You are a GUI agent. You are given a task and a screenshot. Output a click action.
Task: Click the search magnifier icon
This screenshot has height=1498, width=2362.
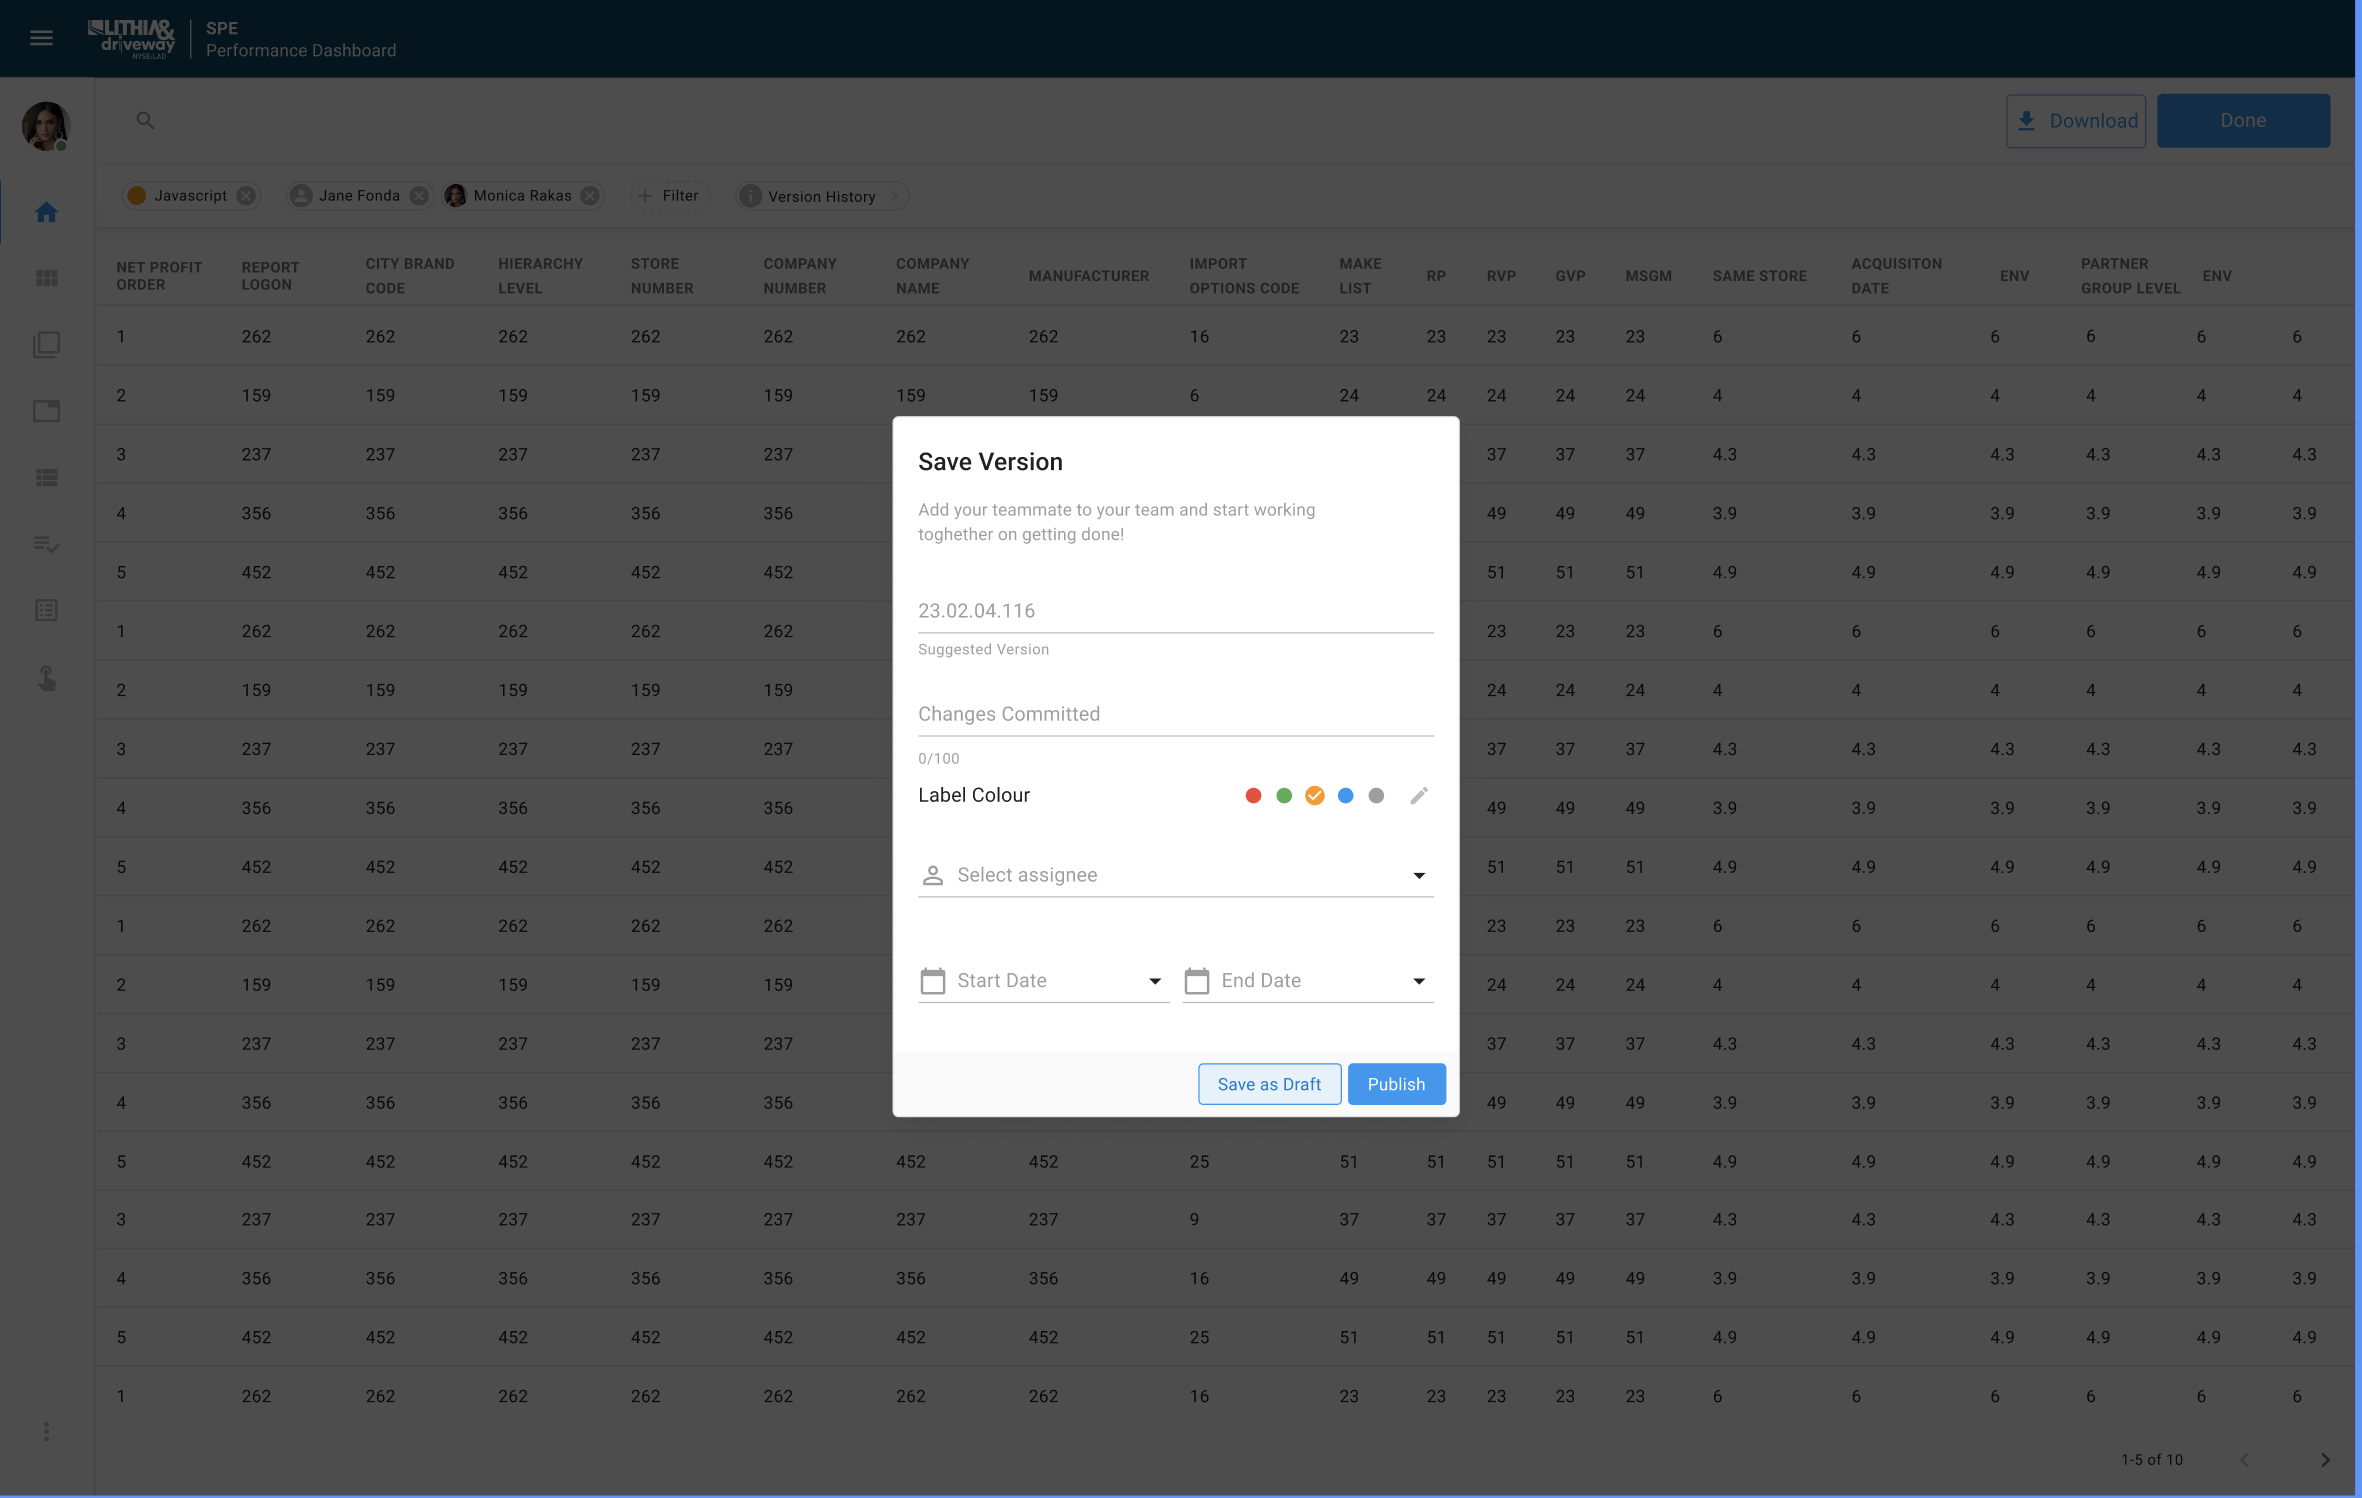coord(145,121)
